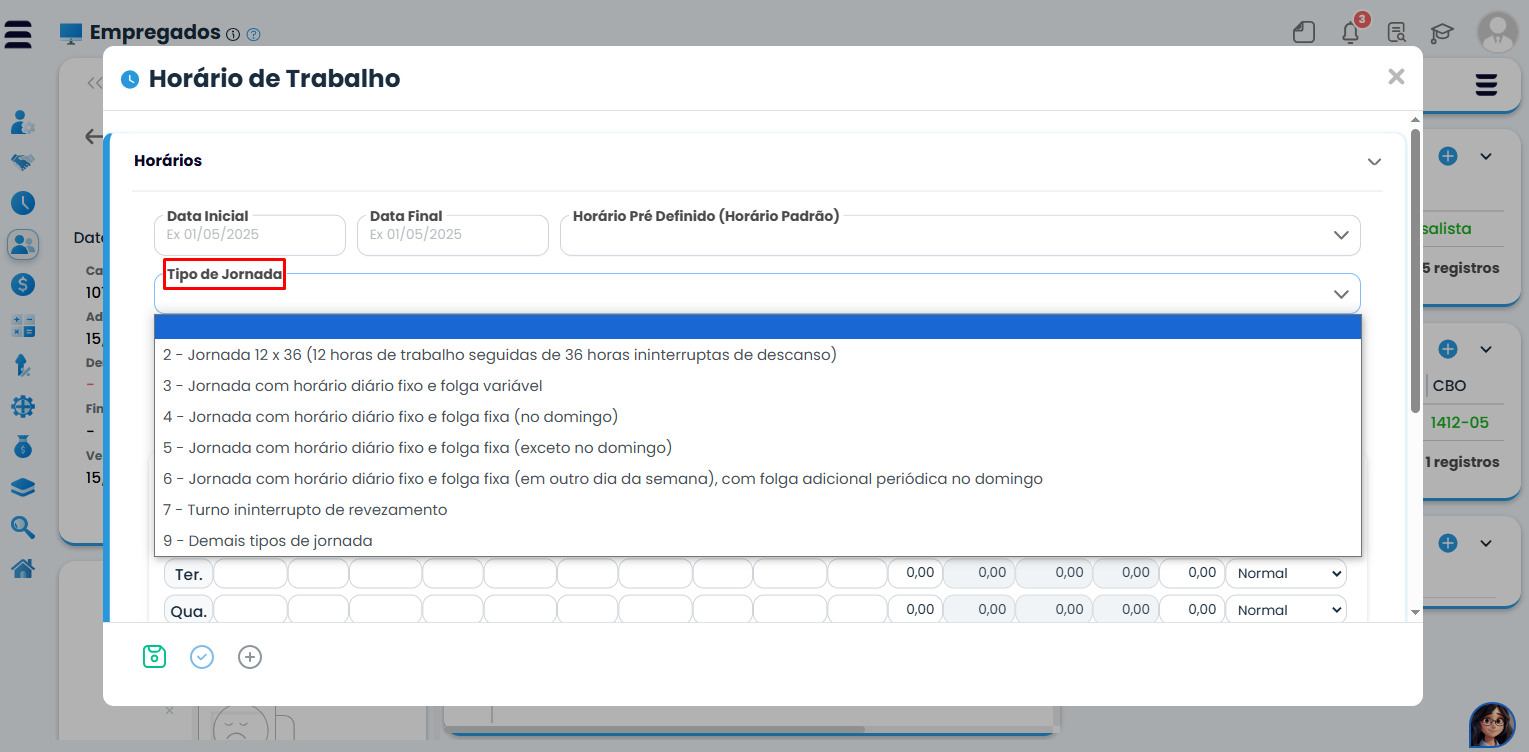Image resolution: width=1529 pixels, height=752 pixels.
Task: Go to the home sidebar icon
Action: coord(23,568)
